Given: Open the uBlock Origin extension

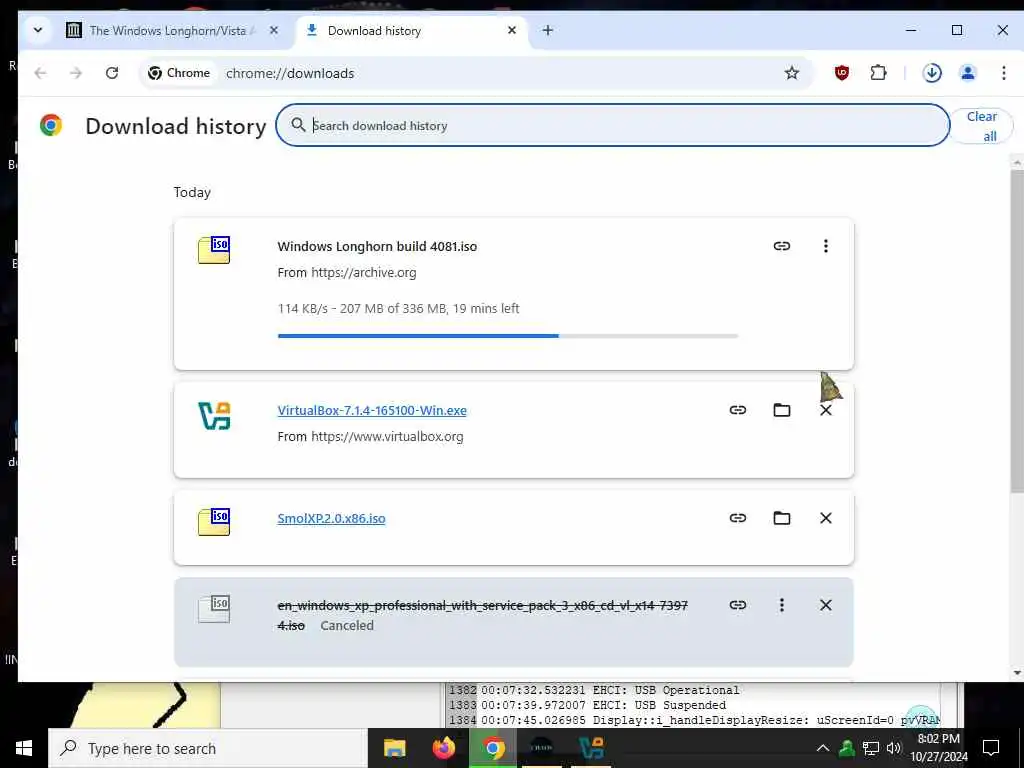Looking at the screenshot, I should coord(842,73).
